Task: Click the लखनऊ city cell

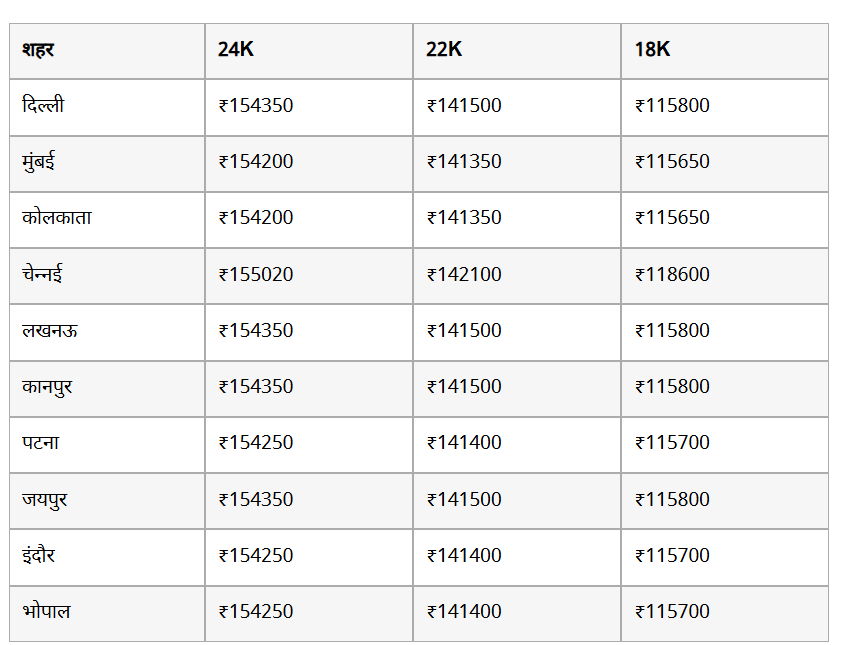Action: (50, 330)
